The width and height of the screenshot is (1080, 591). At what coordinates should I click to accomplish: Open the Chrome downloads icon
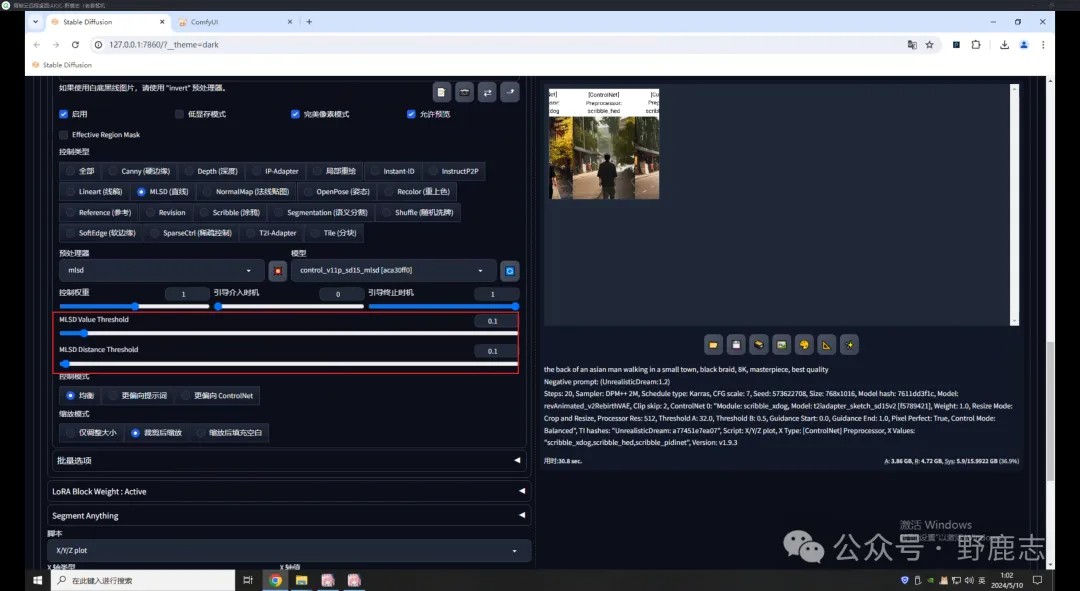pyautogui.click(x=1004, y=45)
